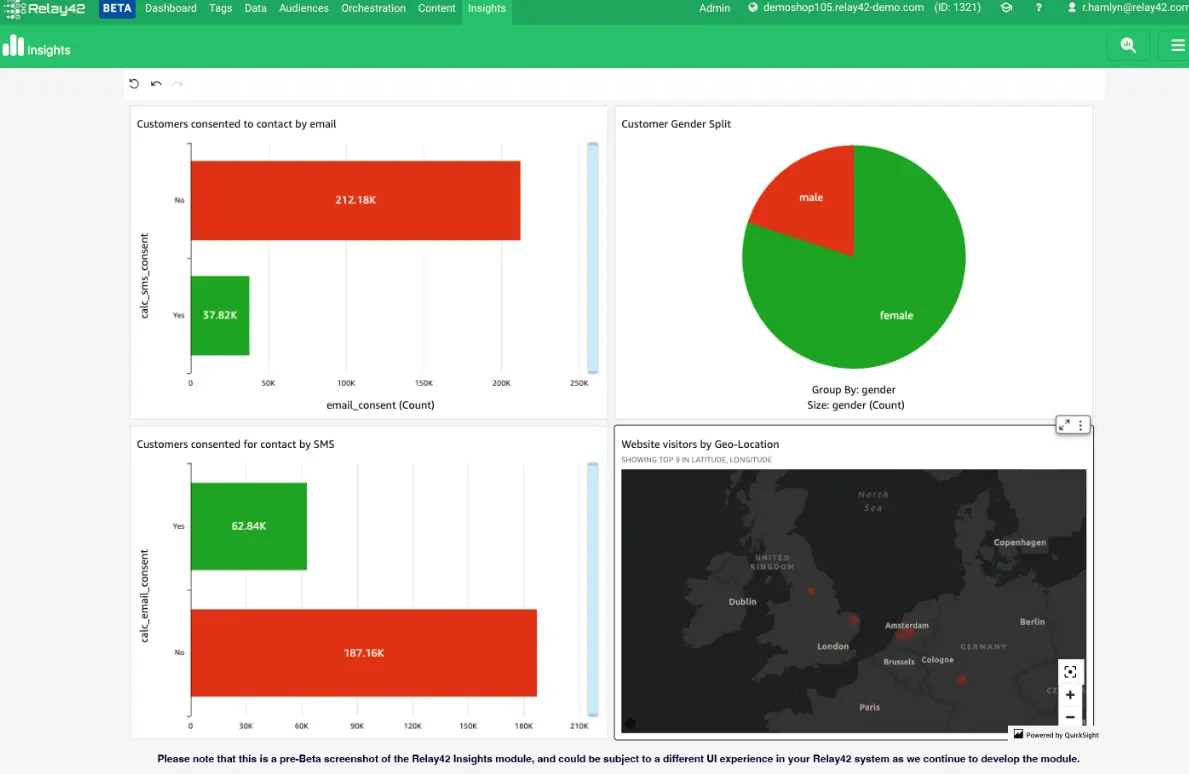
Task: Switch to the Dashboard tab
Action: coord(171,8)
